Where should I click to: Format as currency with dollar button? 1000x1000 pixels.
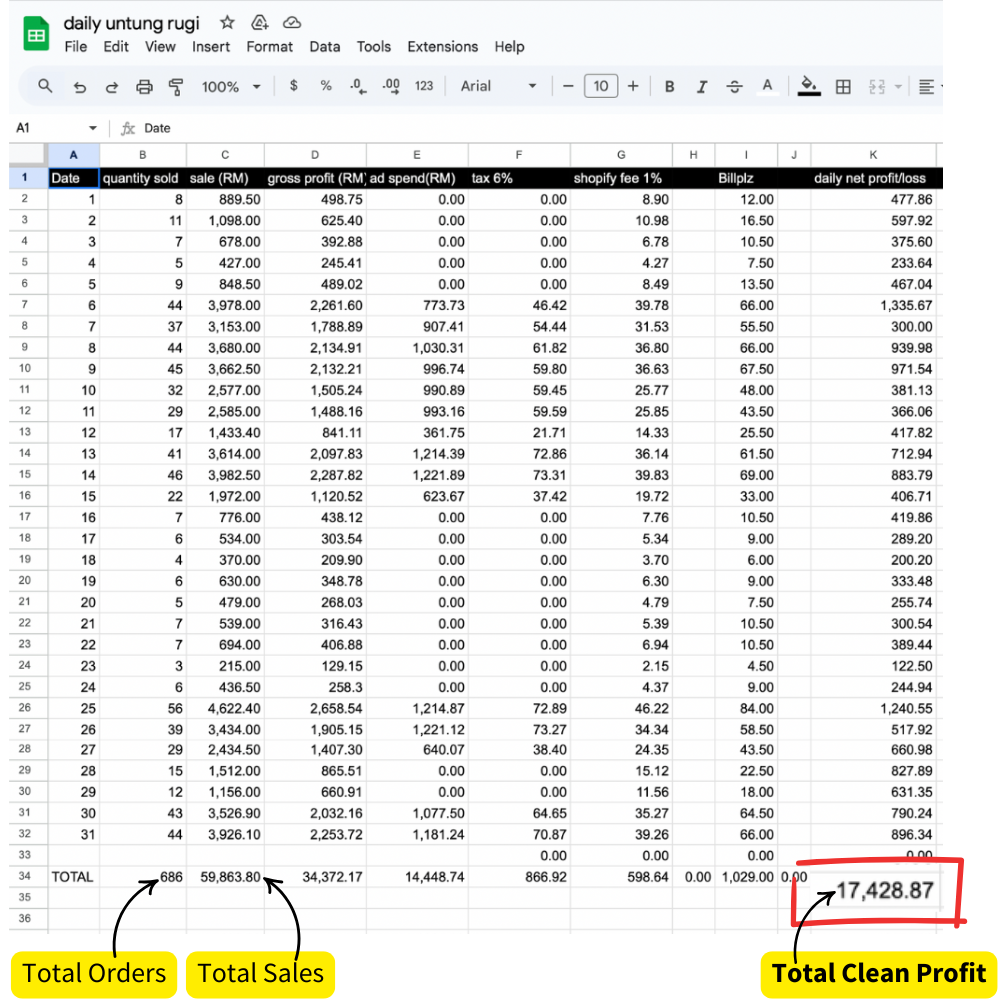[x=293, y=86]
